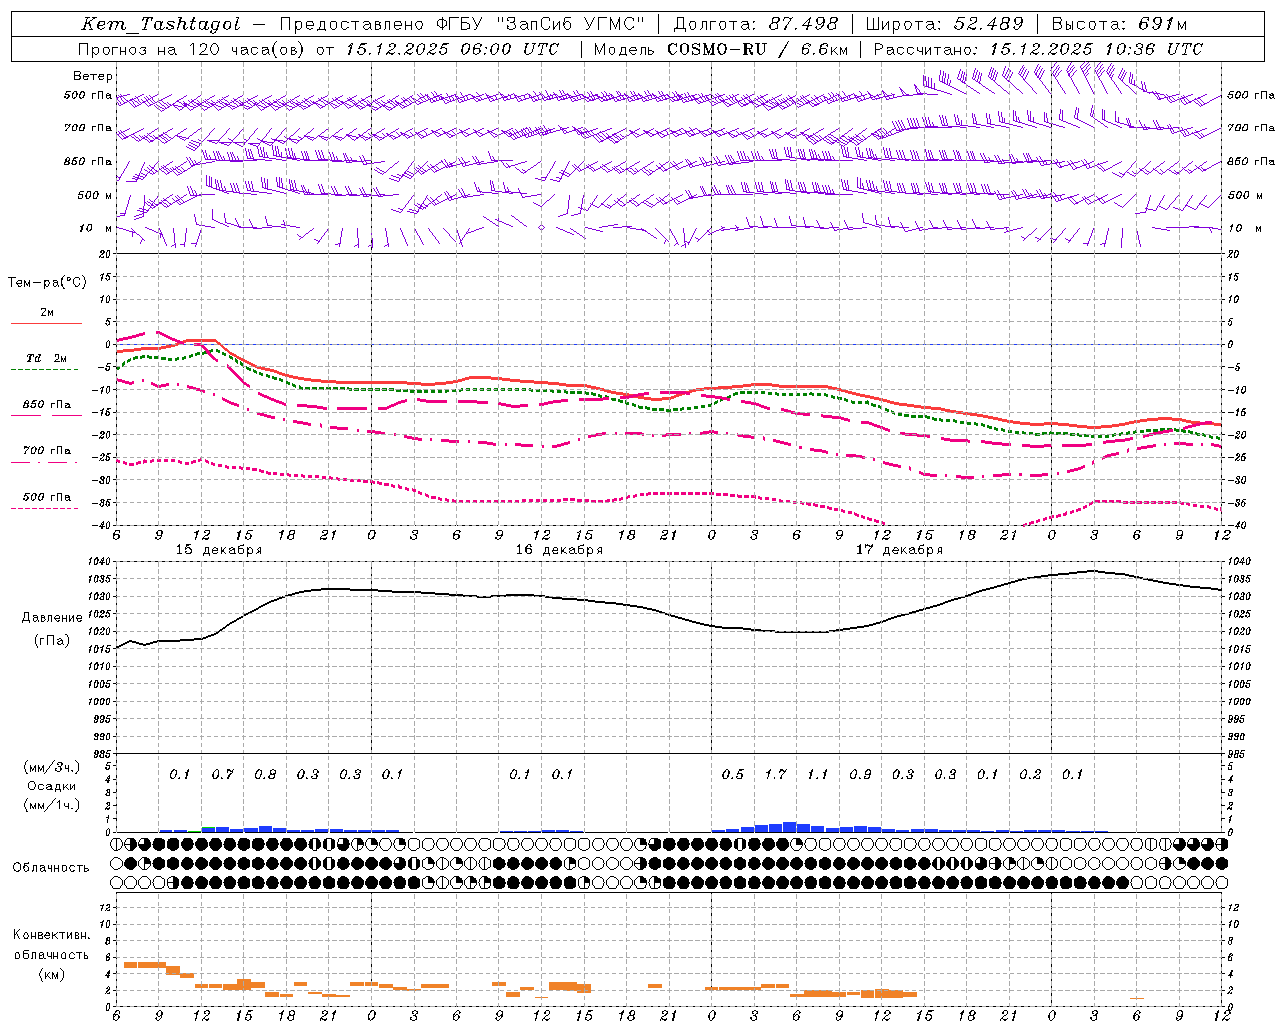Click the (мм/1ч.) unit label
This screenshot has width=1280, height=1024.
point(52,805)
